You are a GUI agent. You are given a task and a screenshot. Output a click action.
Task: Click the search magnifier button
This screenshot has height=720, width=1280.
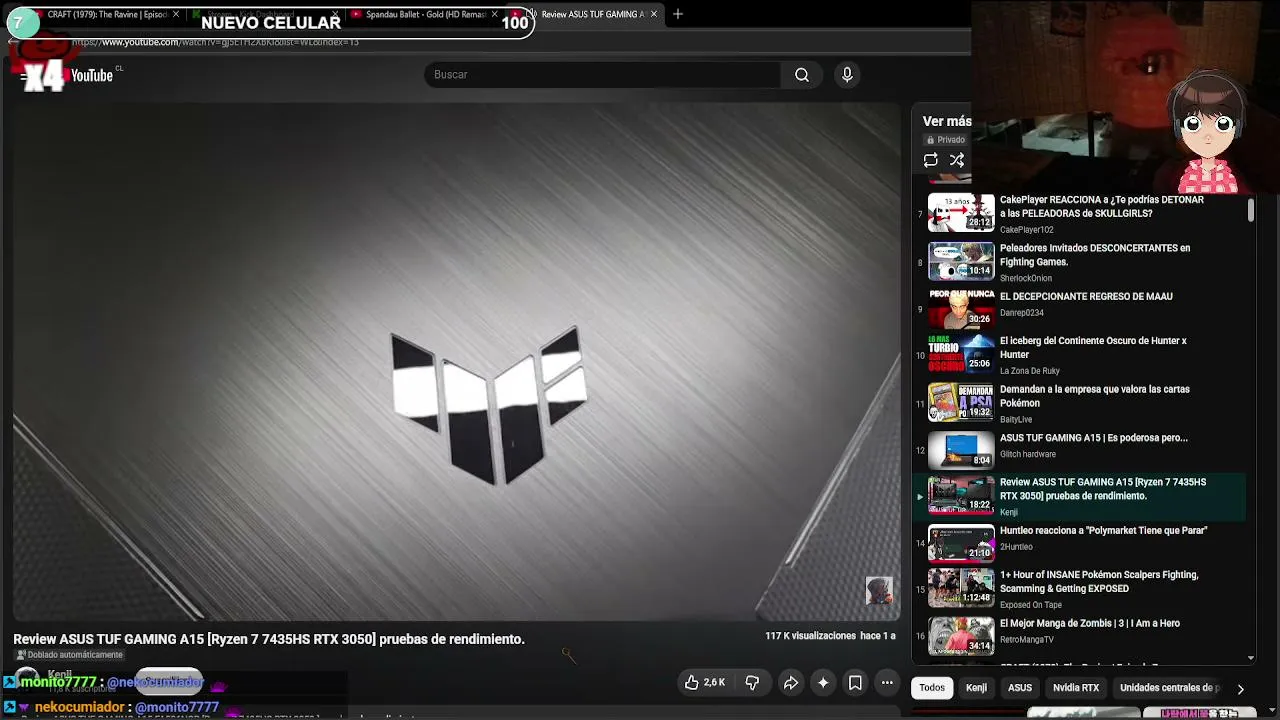802,75
